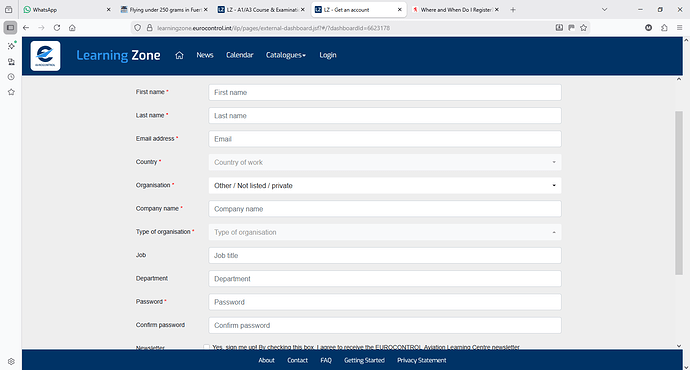
Task: Open the Contact footer link
Action: coord(297,360)
